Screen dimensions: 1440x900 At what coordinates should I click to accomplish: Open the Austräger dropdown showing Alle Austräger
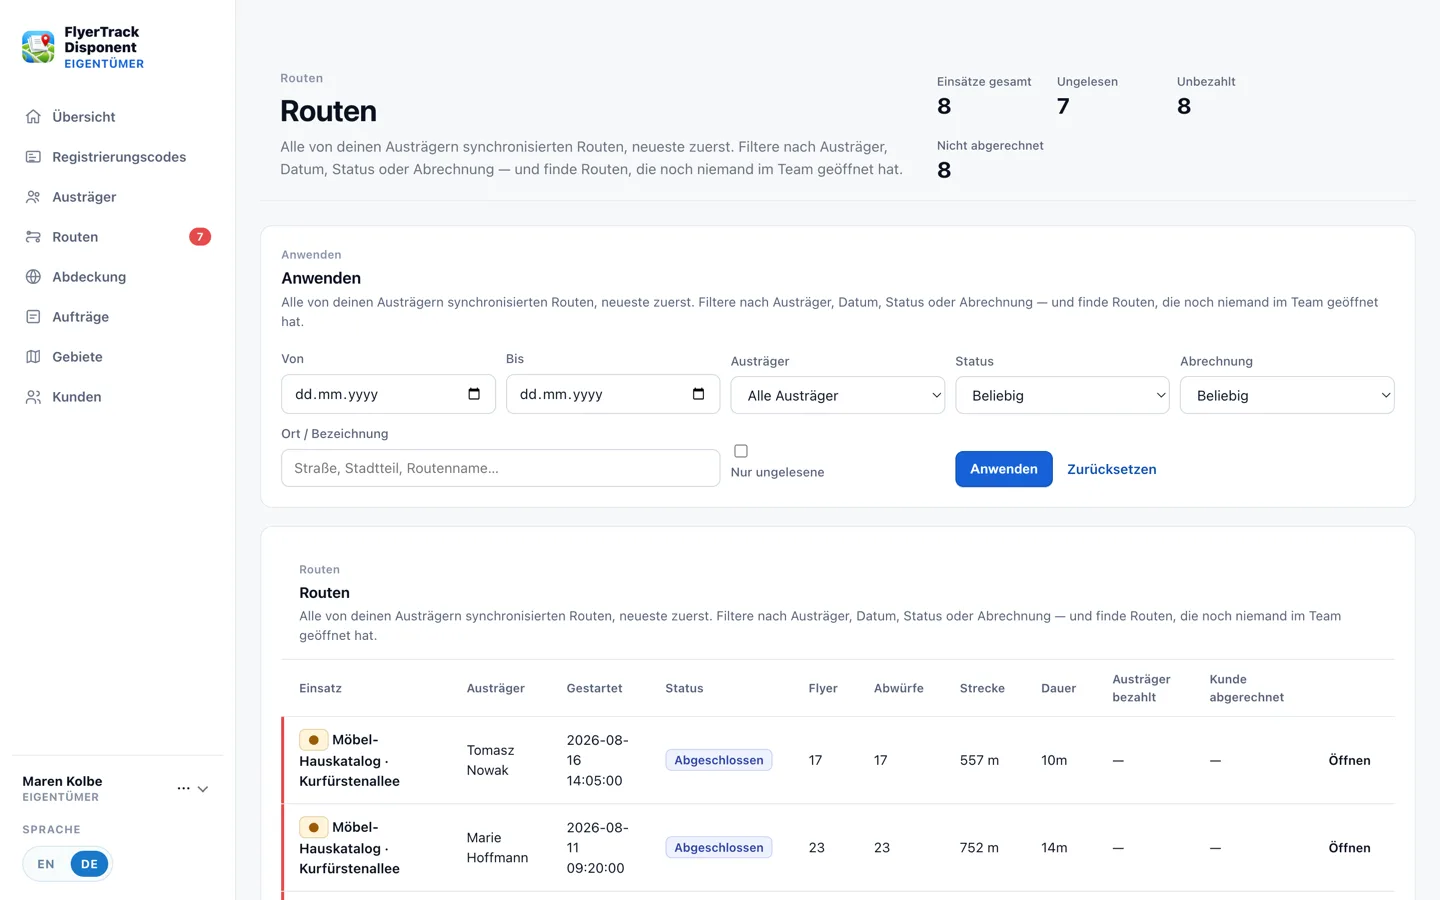[838, 395]
